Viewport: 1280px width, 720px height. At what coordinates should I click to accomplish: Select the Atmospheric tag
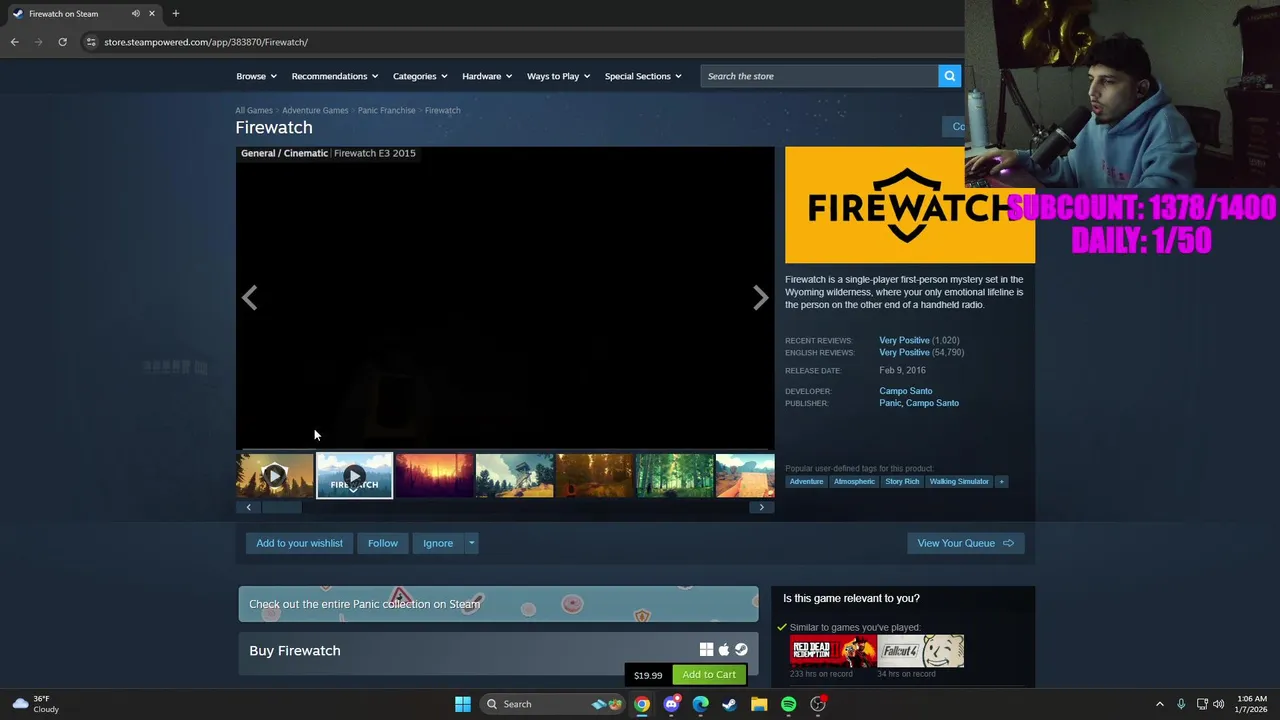pyautogui.click(x=854, y=482)
